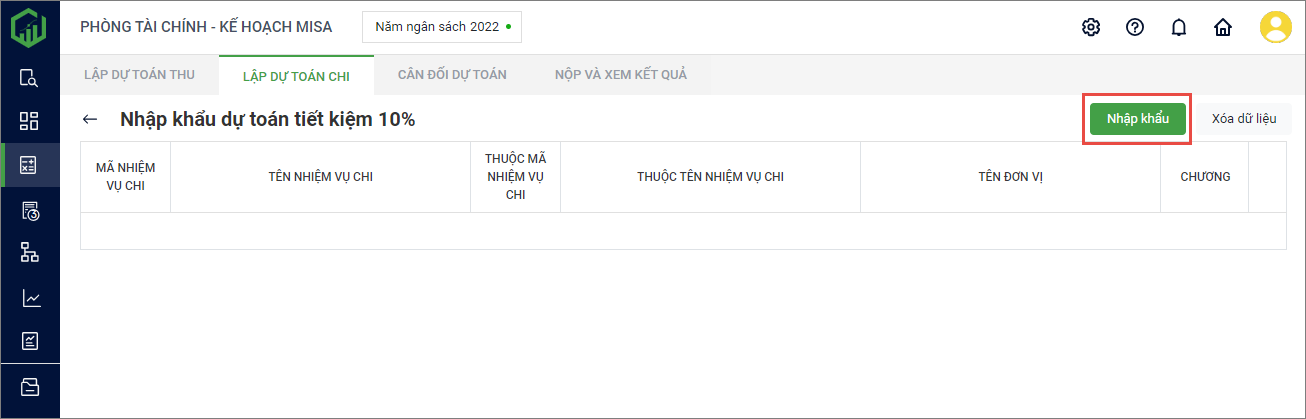The width and height of the screenshot is (1306, 419).
Task: Click the back arrow beside page title
Action: (90, 120)
